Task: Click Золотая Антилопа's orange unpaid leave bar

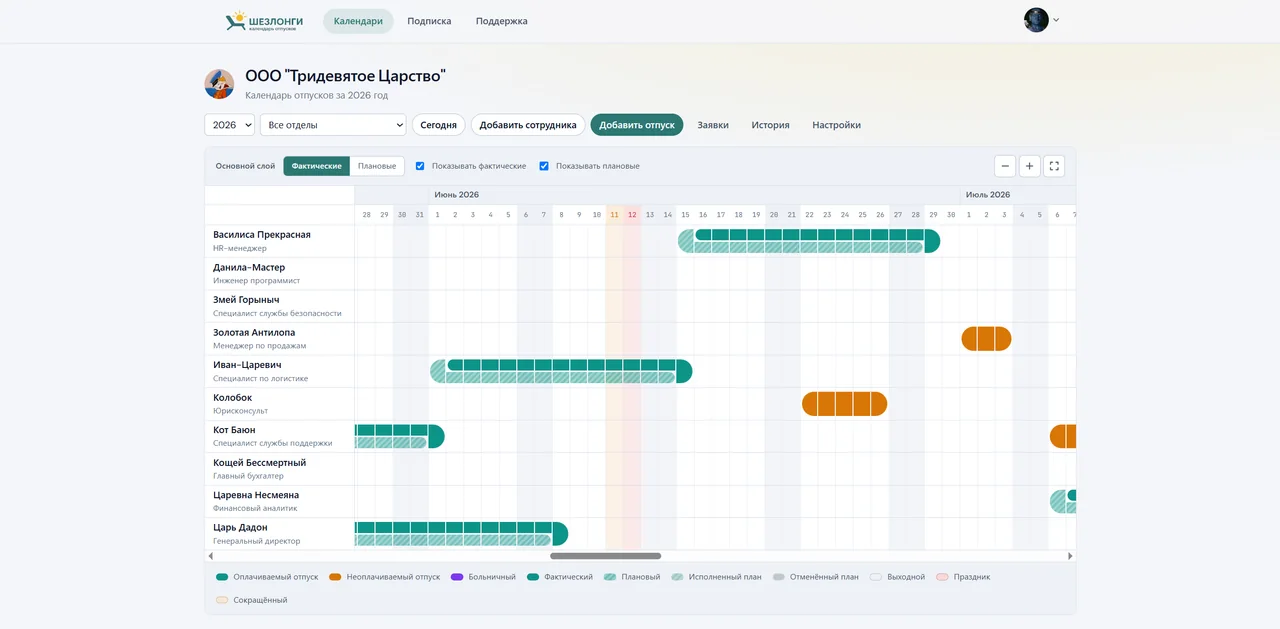Action: coord(986,339)
